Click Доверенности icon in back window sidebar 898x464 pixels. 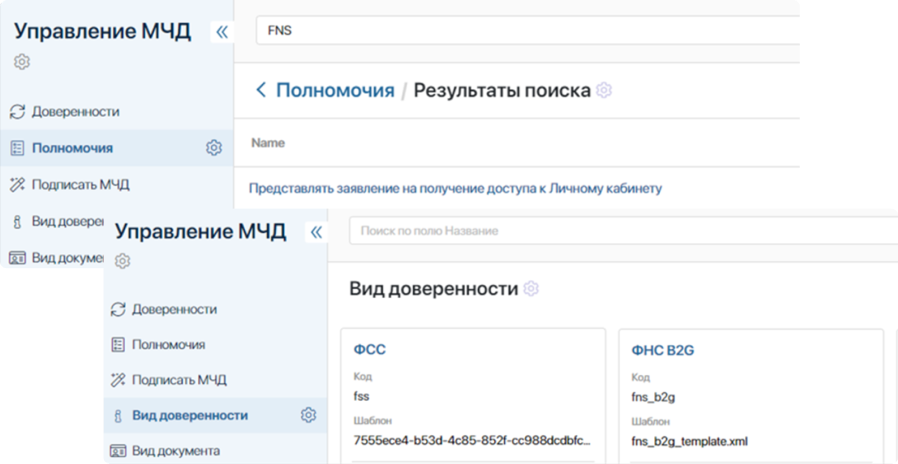point(18,112)
